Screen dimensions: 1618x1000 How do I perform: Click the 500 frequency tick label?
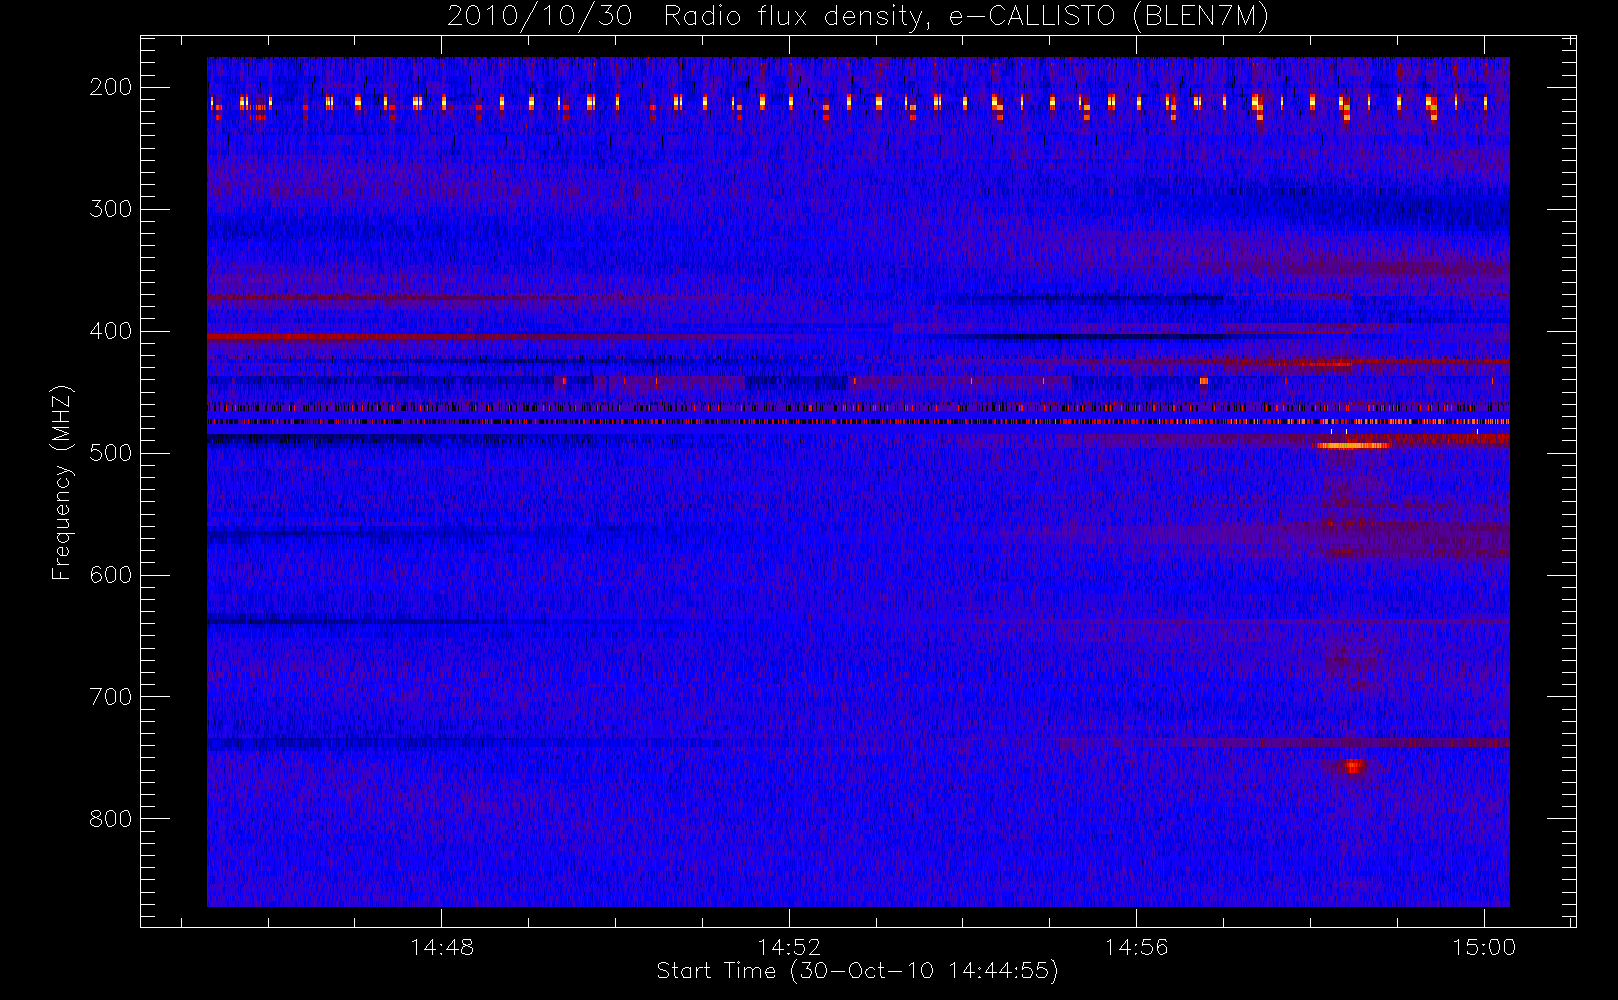[x=110, y=453]
